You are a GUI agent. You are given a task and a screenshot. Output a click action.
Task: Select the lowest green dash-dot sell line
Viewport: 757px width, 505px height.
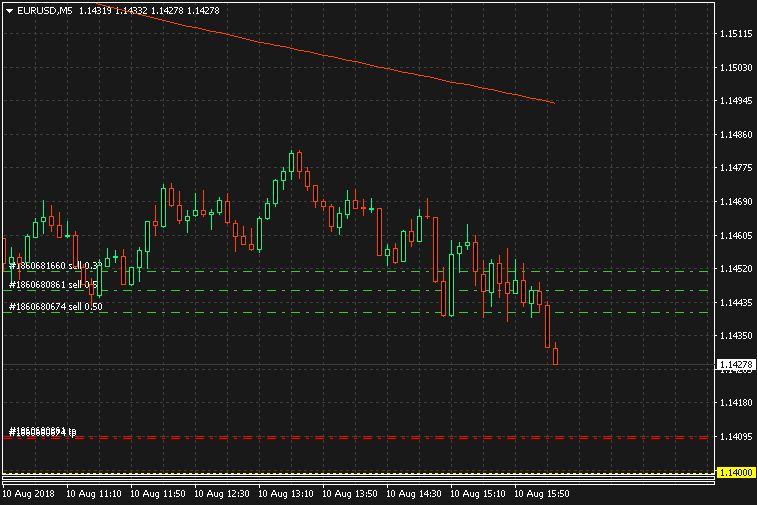click(400, 312)
